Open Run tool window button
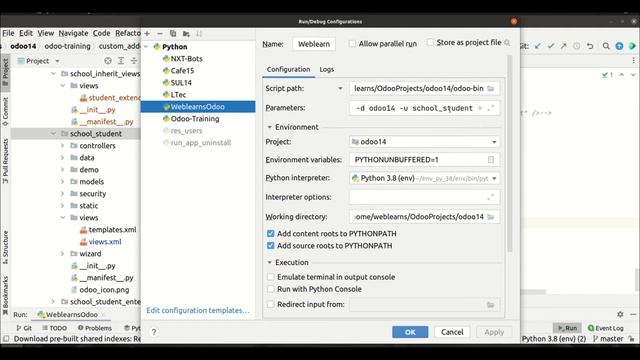Image resolution: width=640 pixels, height=360 pixels. pyautogui.click(x=567, y=328)
